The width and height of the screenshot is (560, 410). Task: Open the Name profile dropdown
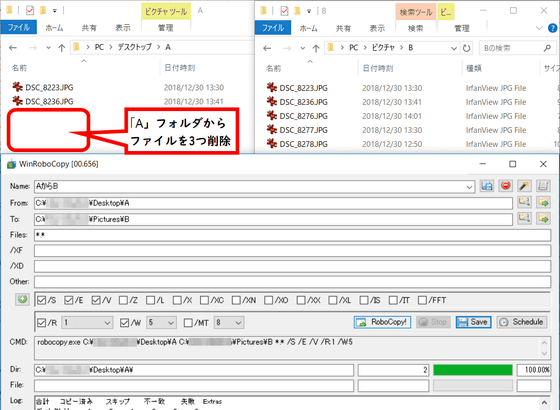pos(469,187)
